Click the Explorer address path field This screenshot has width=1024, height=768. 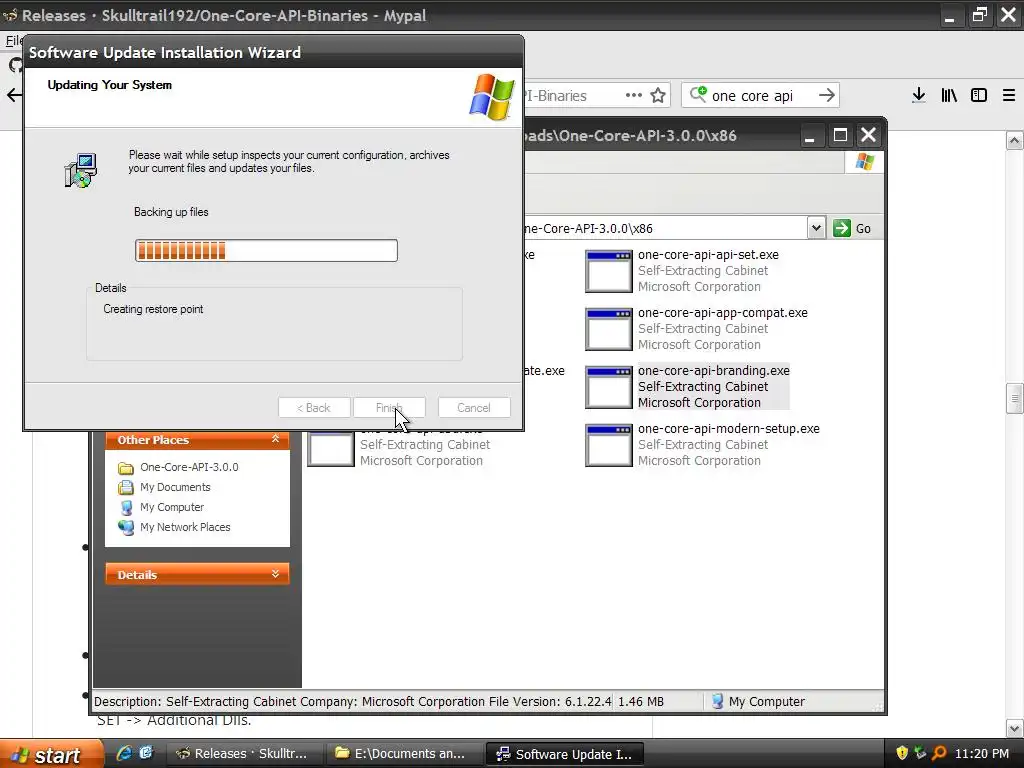tap(666, 228)
